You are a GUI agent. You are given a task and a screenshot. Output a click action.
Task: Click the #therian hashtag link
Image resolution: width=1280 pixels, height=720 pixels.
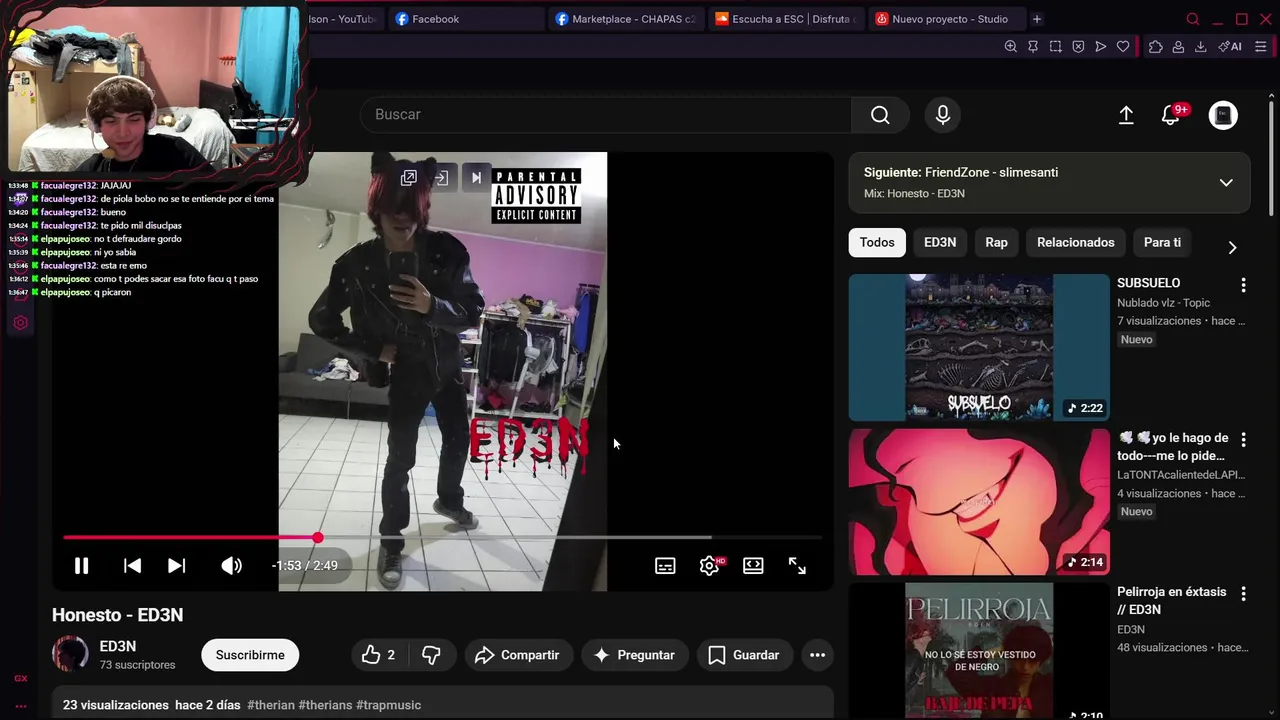click(x=271, y=705)
